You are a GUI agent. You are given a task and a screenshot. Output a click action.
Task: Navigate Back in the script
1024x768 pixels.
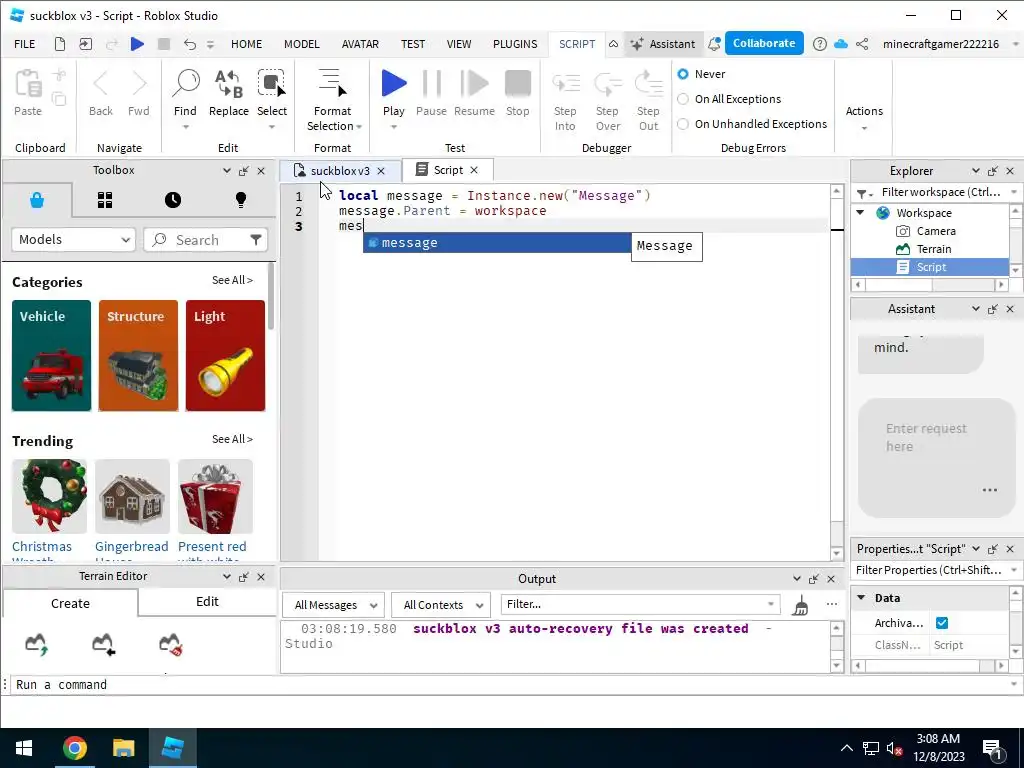(101, 84)
